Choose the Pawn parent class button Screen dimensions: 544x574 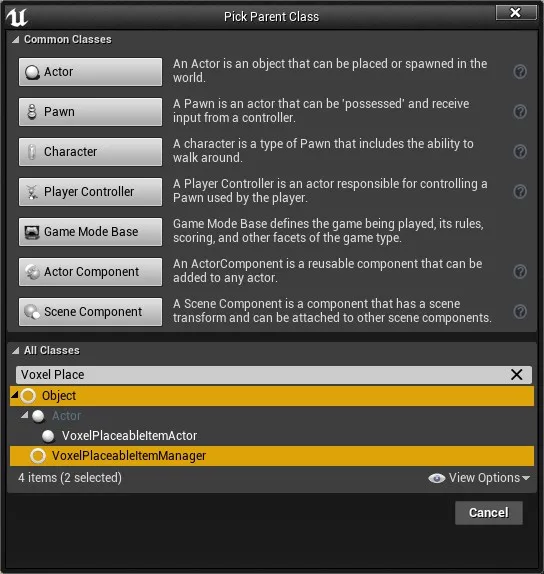pos(90,112)
